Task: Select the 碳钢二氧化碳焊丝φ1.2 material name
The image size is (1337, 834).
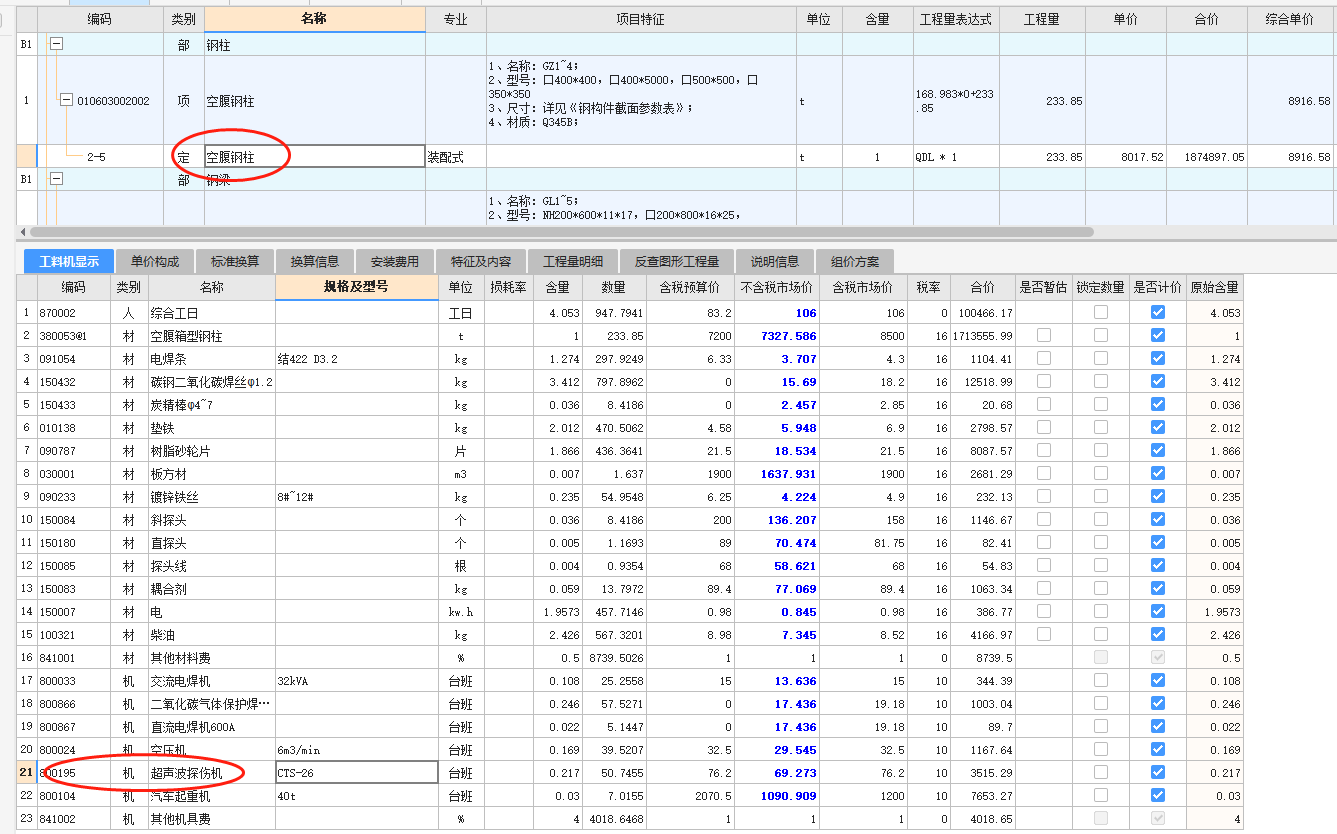Action: (212, 381)
